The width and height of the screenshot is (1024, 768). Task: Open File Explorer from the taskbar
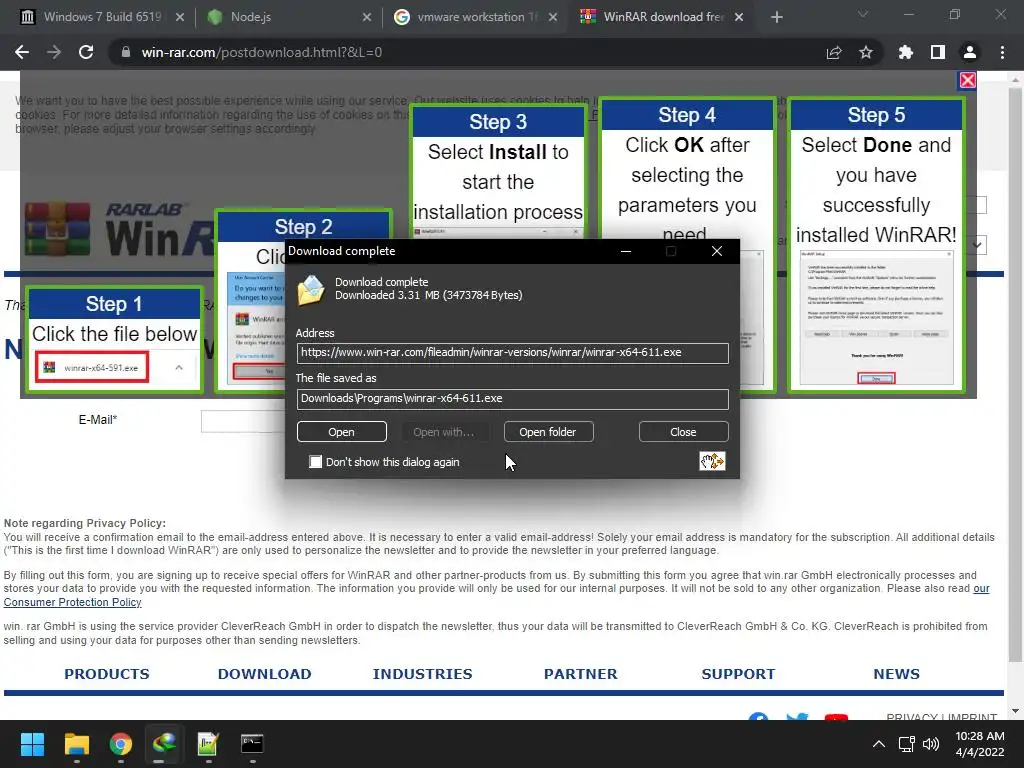coord(76,744)
